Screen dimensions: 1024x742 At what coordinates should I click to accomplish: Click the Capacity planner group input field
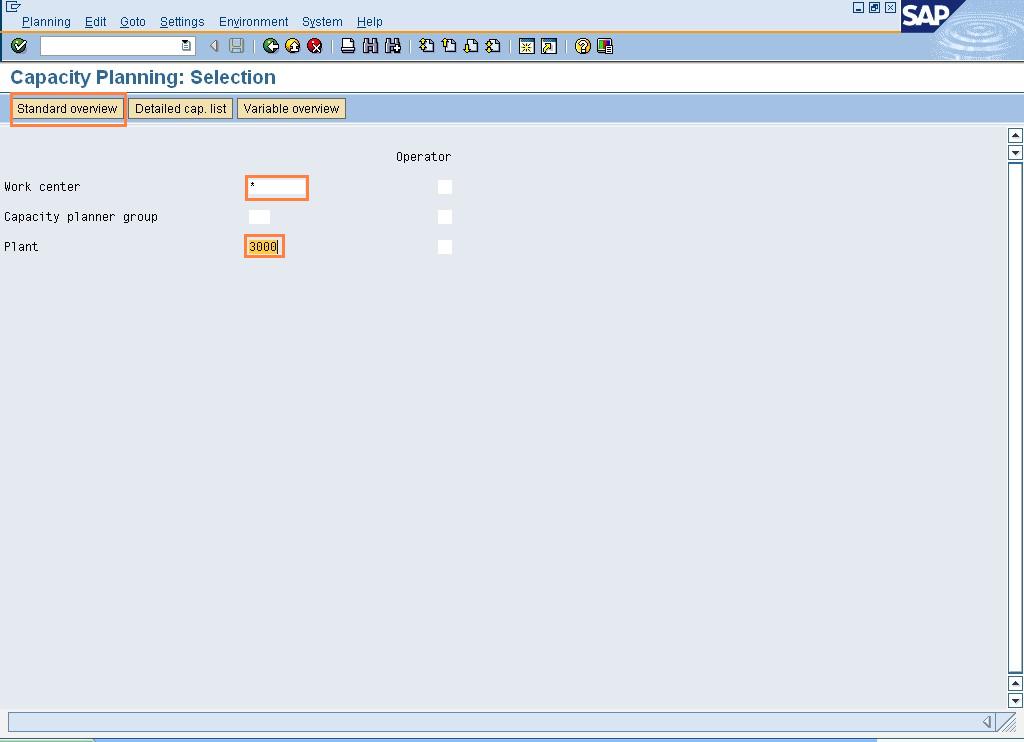(x=259, y=217)
